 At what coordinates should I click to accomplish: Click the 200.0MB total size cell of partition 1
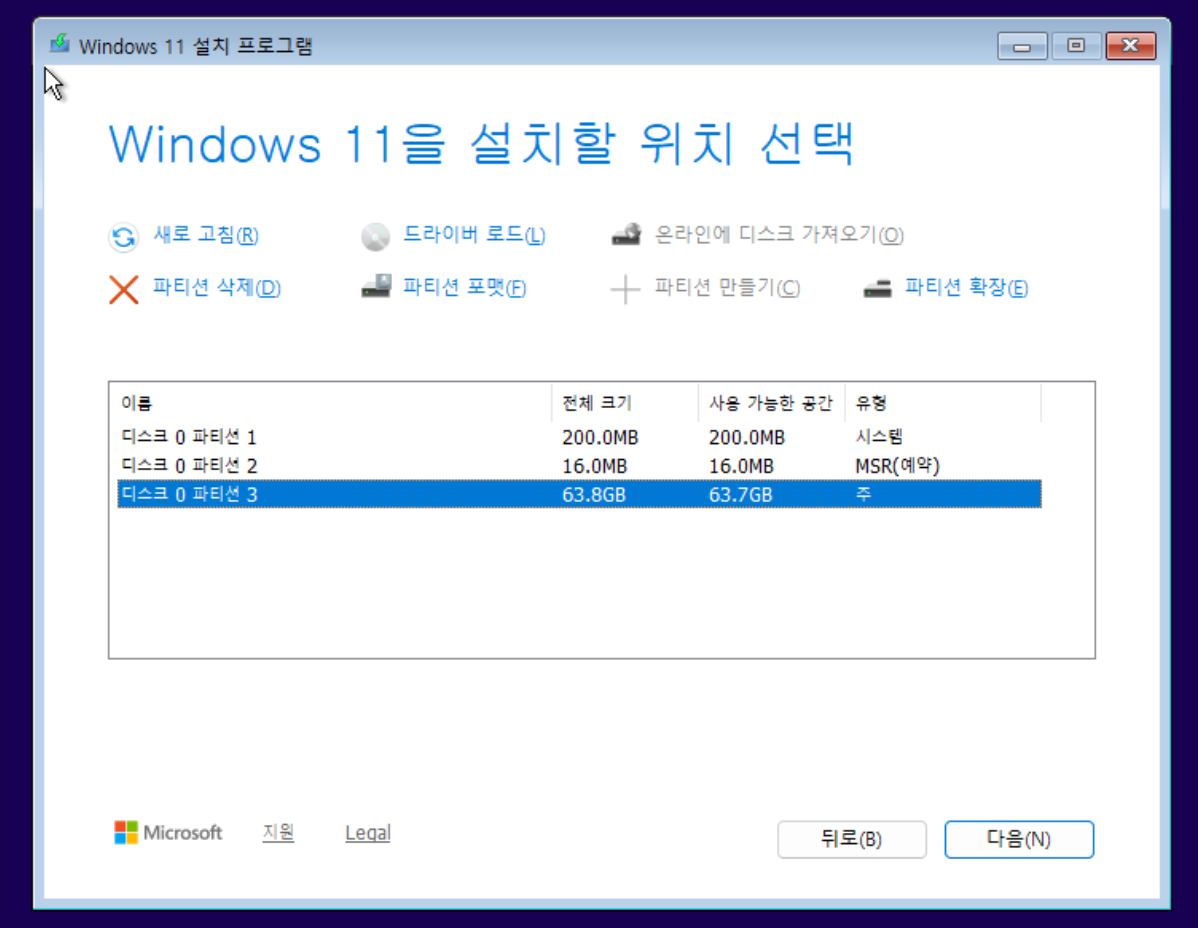(x=600, y=438)
